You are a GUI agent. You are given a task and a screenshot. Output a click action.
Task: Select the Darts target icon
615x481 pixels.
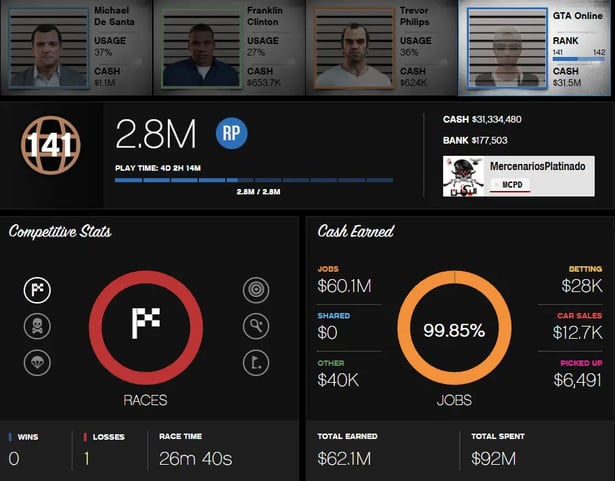coord(256,291)
